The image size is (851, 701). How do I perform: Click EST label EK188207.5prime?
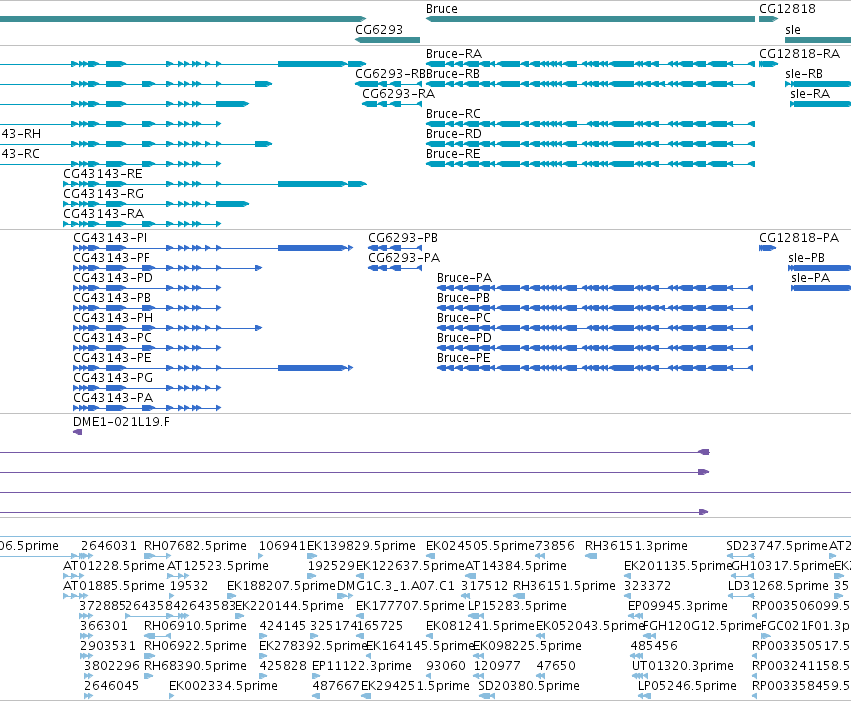click(282, 587)
